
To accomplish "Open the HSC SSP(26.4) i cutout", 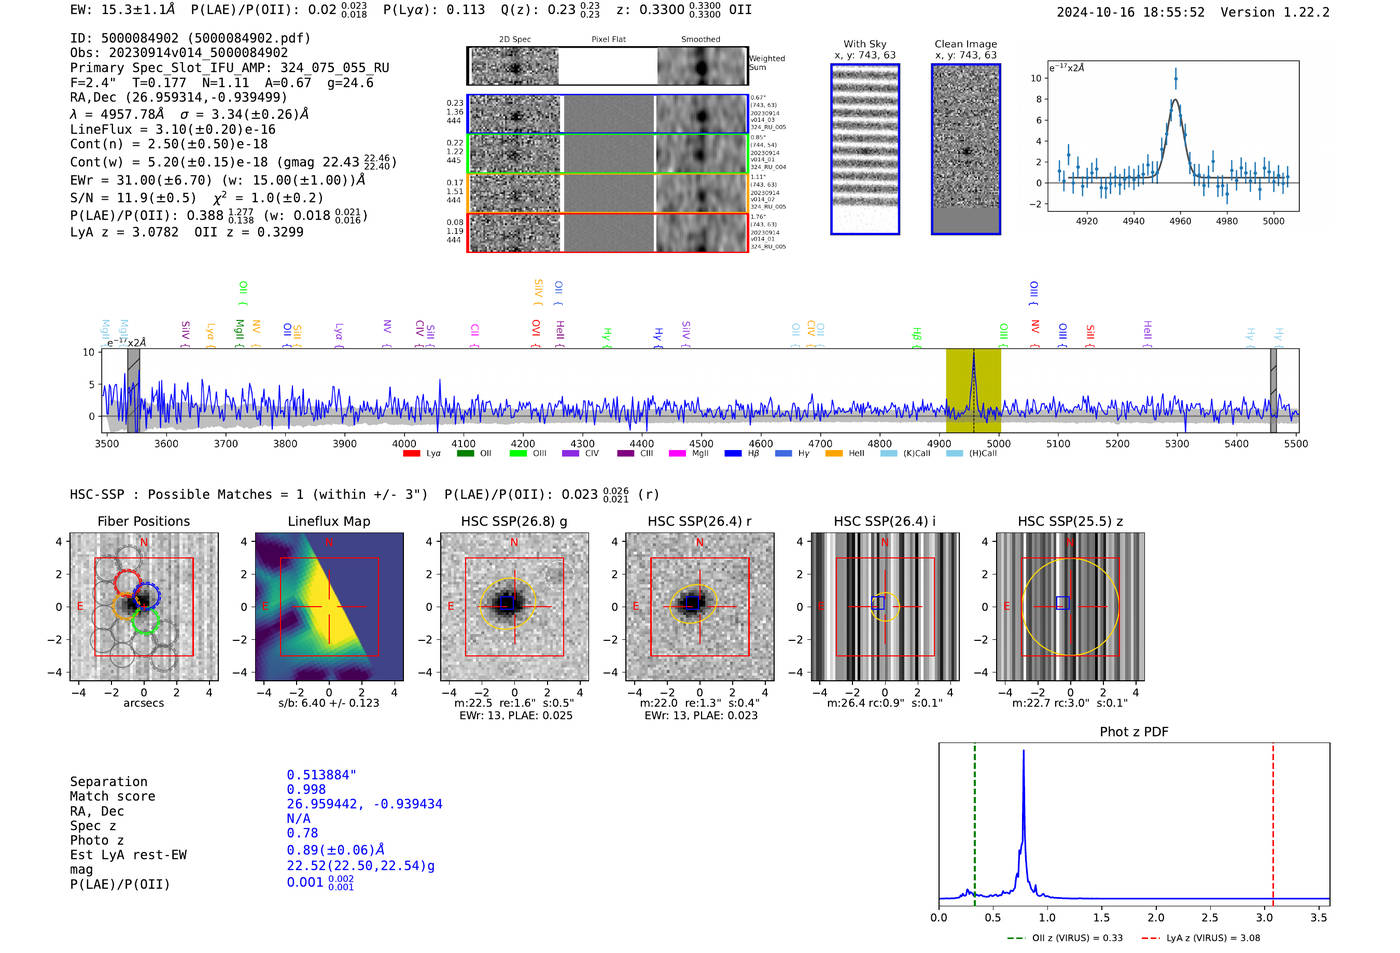I will [884, 606].
